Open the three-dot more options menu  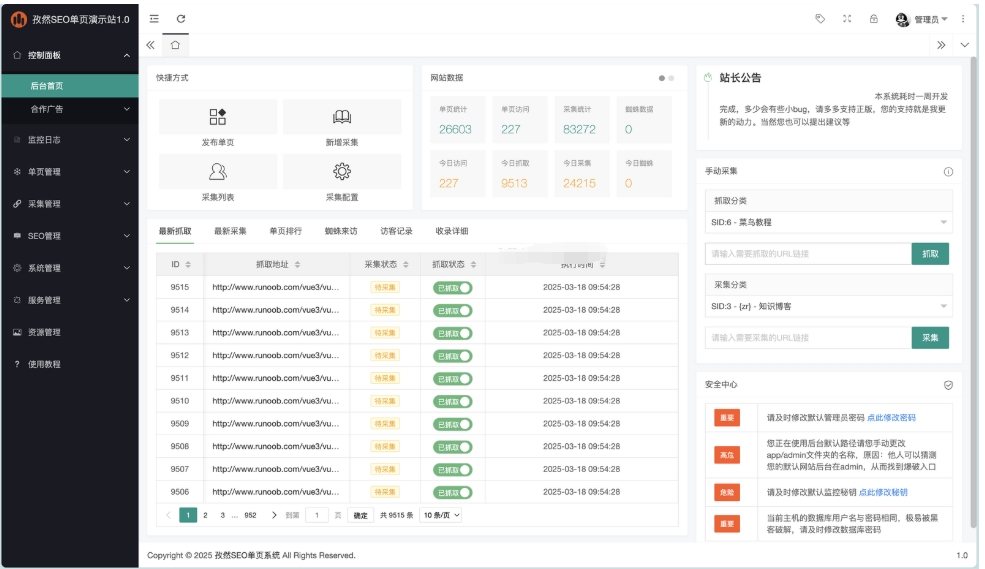tap(963, 19)
